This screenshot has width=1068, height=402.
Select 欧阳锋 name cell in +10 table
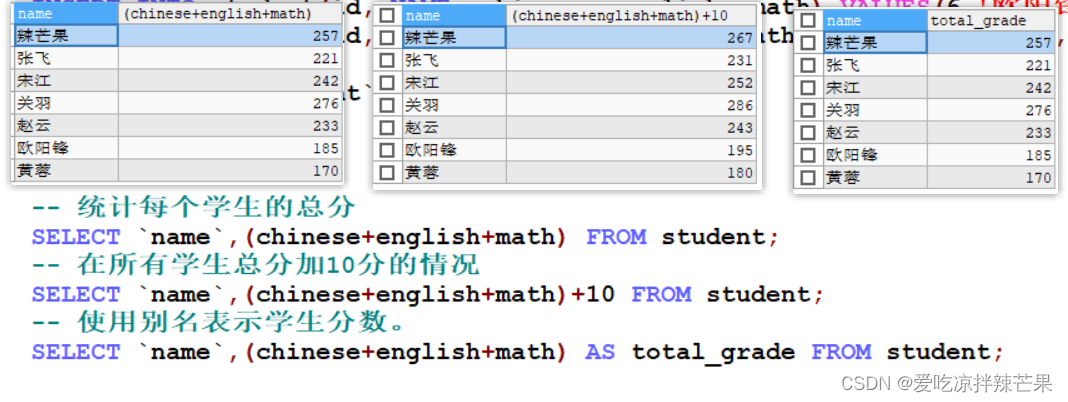point(454,151)
